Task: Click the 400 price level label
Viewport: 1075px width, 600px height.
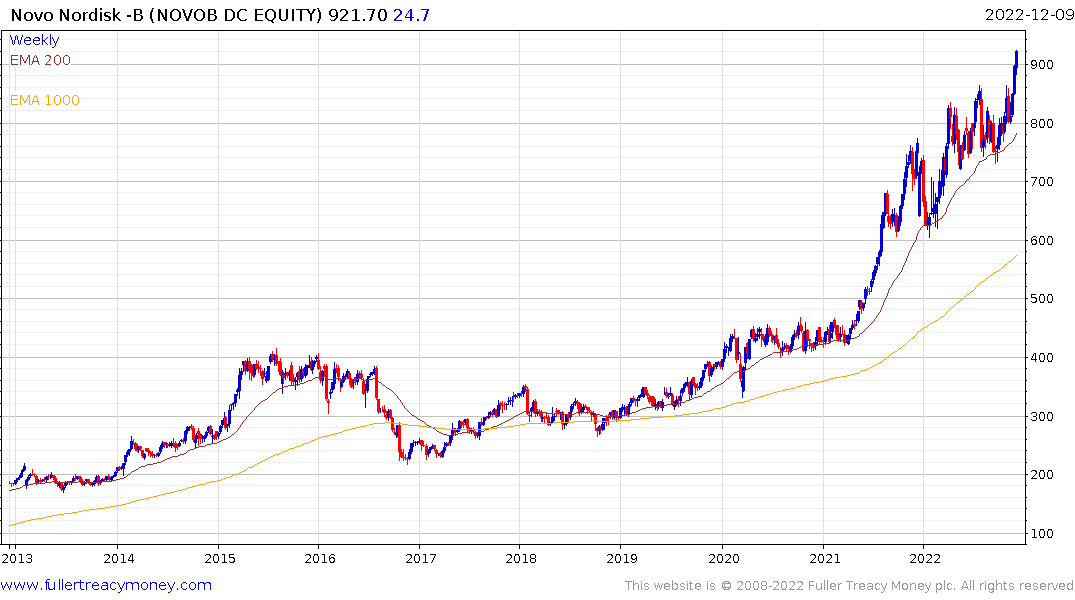Action: tap(1041, 358)
